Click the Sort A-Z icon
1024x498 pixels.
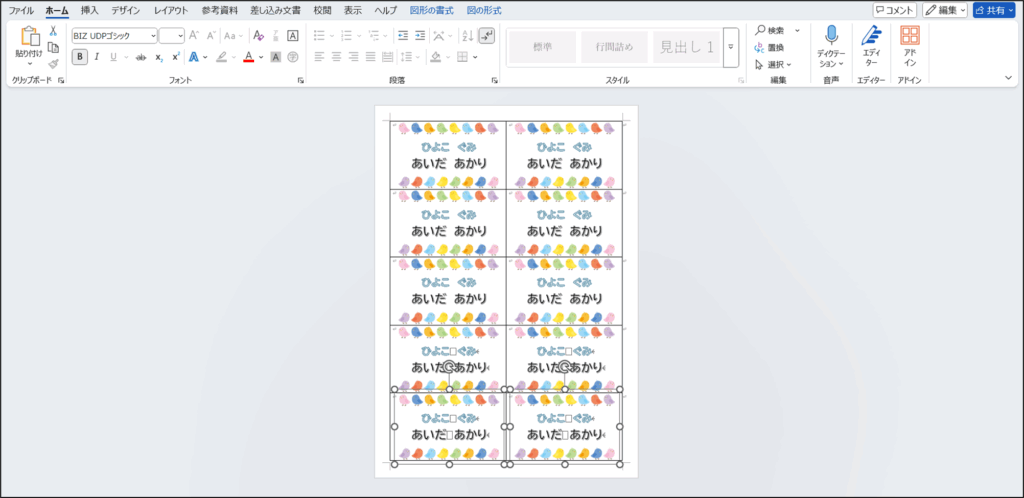(468, 36)
